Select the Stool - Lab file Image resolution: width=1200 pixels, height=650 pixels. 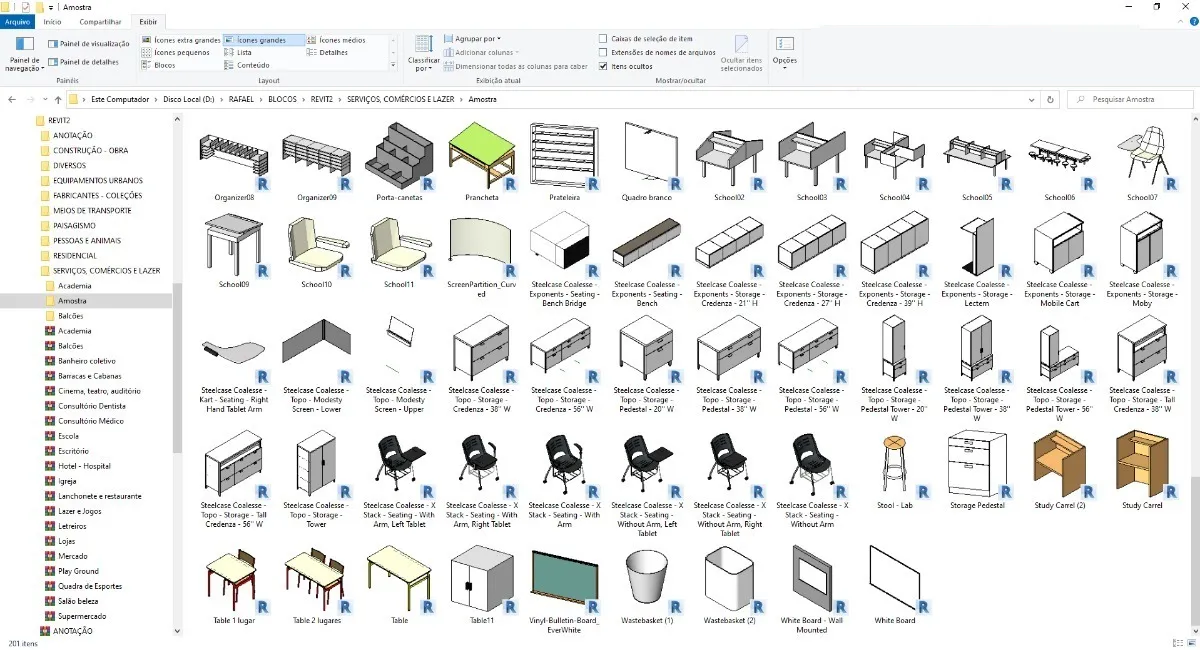[x=894, y=472]
